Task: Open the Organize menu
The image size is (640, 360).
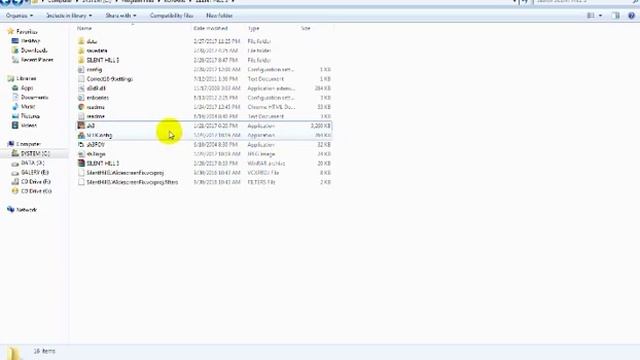Action: [19, 16]
